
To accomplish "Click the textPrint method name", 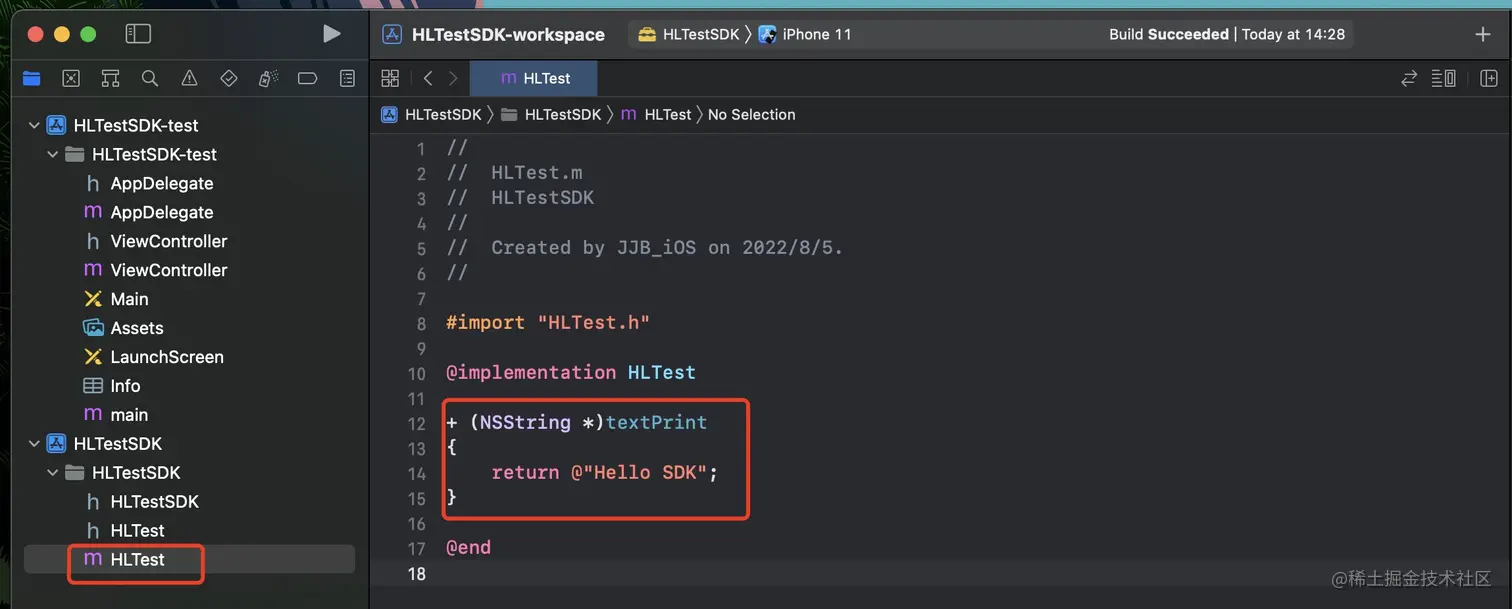I will click(x=656, y=422).
